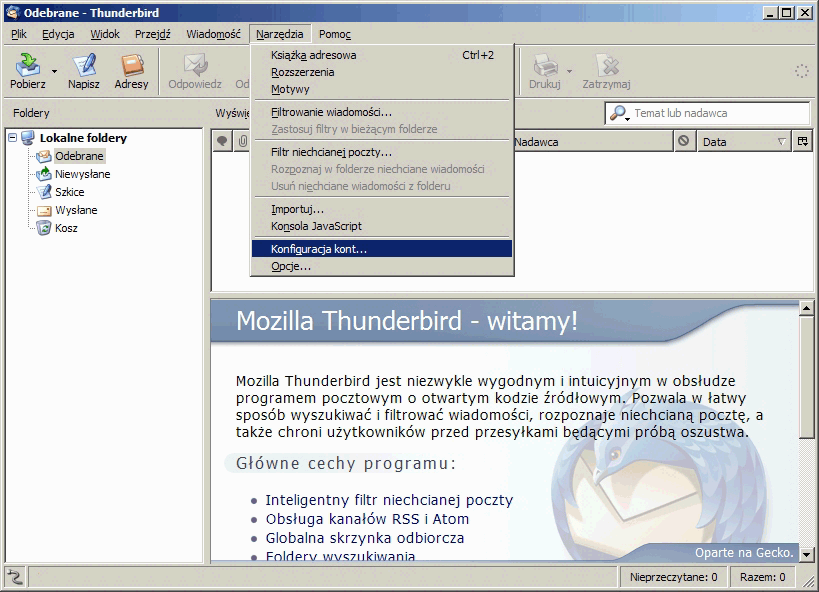Open the Obsługa kanałów RSS i Atom link
Screen dimensions: 819x592
point(367,519)
